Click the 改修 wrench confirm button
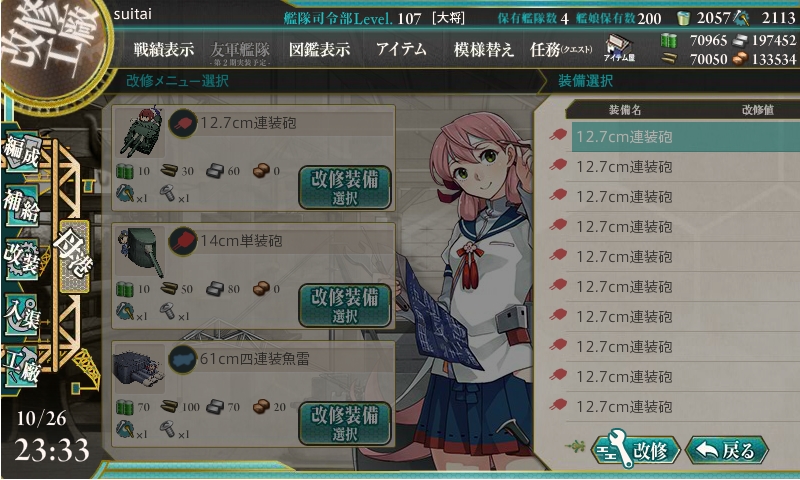 636,450
